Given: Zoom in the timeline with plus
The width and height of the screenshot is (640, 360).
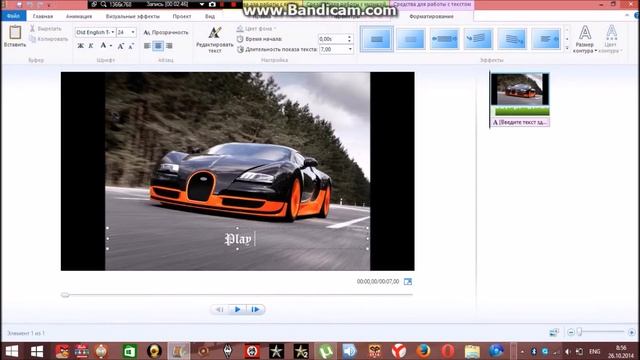Looking at the screenshot, I should pos(631,333).
